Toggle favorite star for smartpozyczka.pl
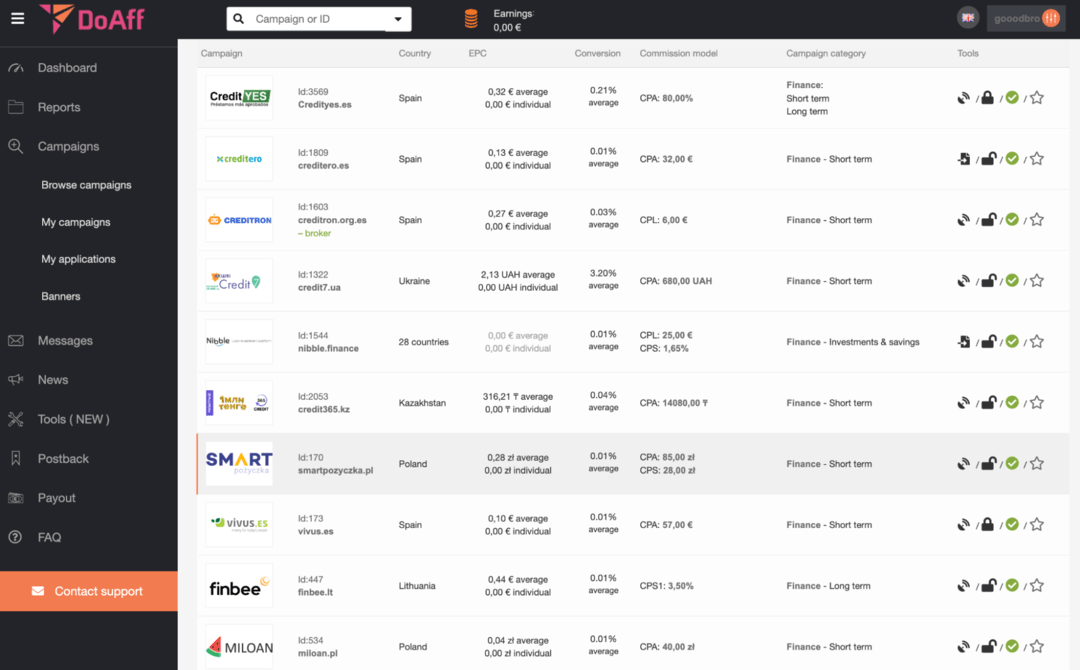 [1037, 464]
